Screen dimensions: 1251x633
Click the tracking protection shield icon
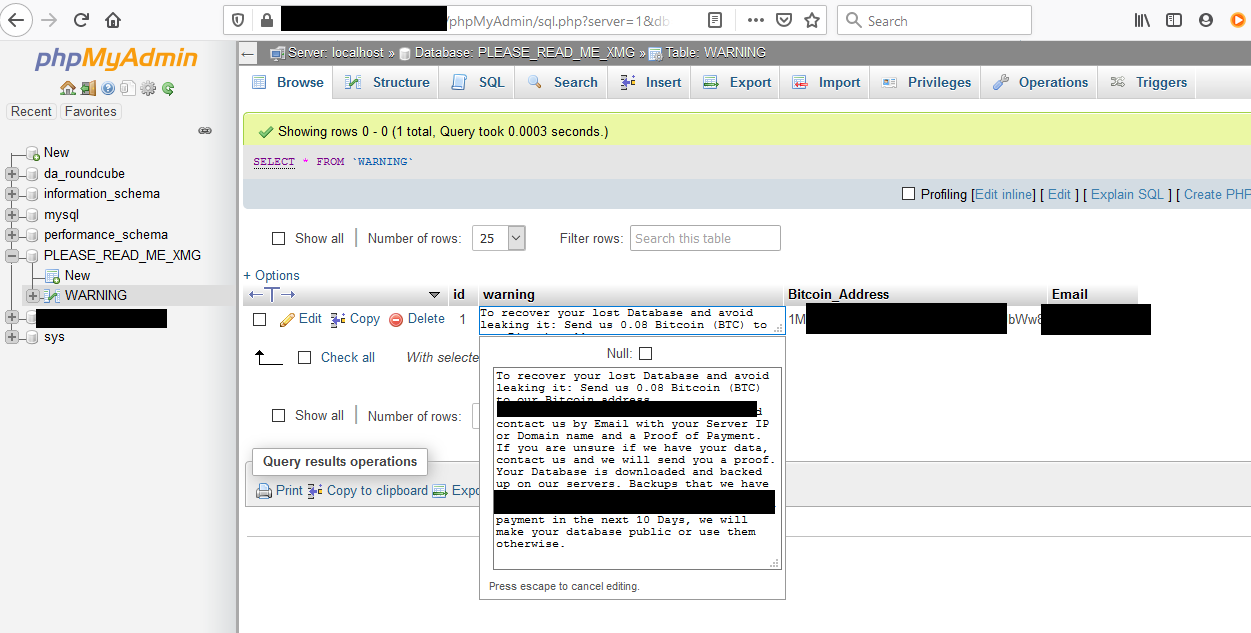238,20
